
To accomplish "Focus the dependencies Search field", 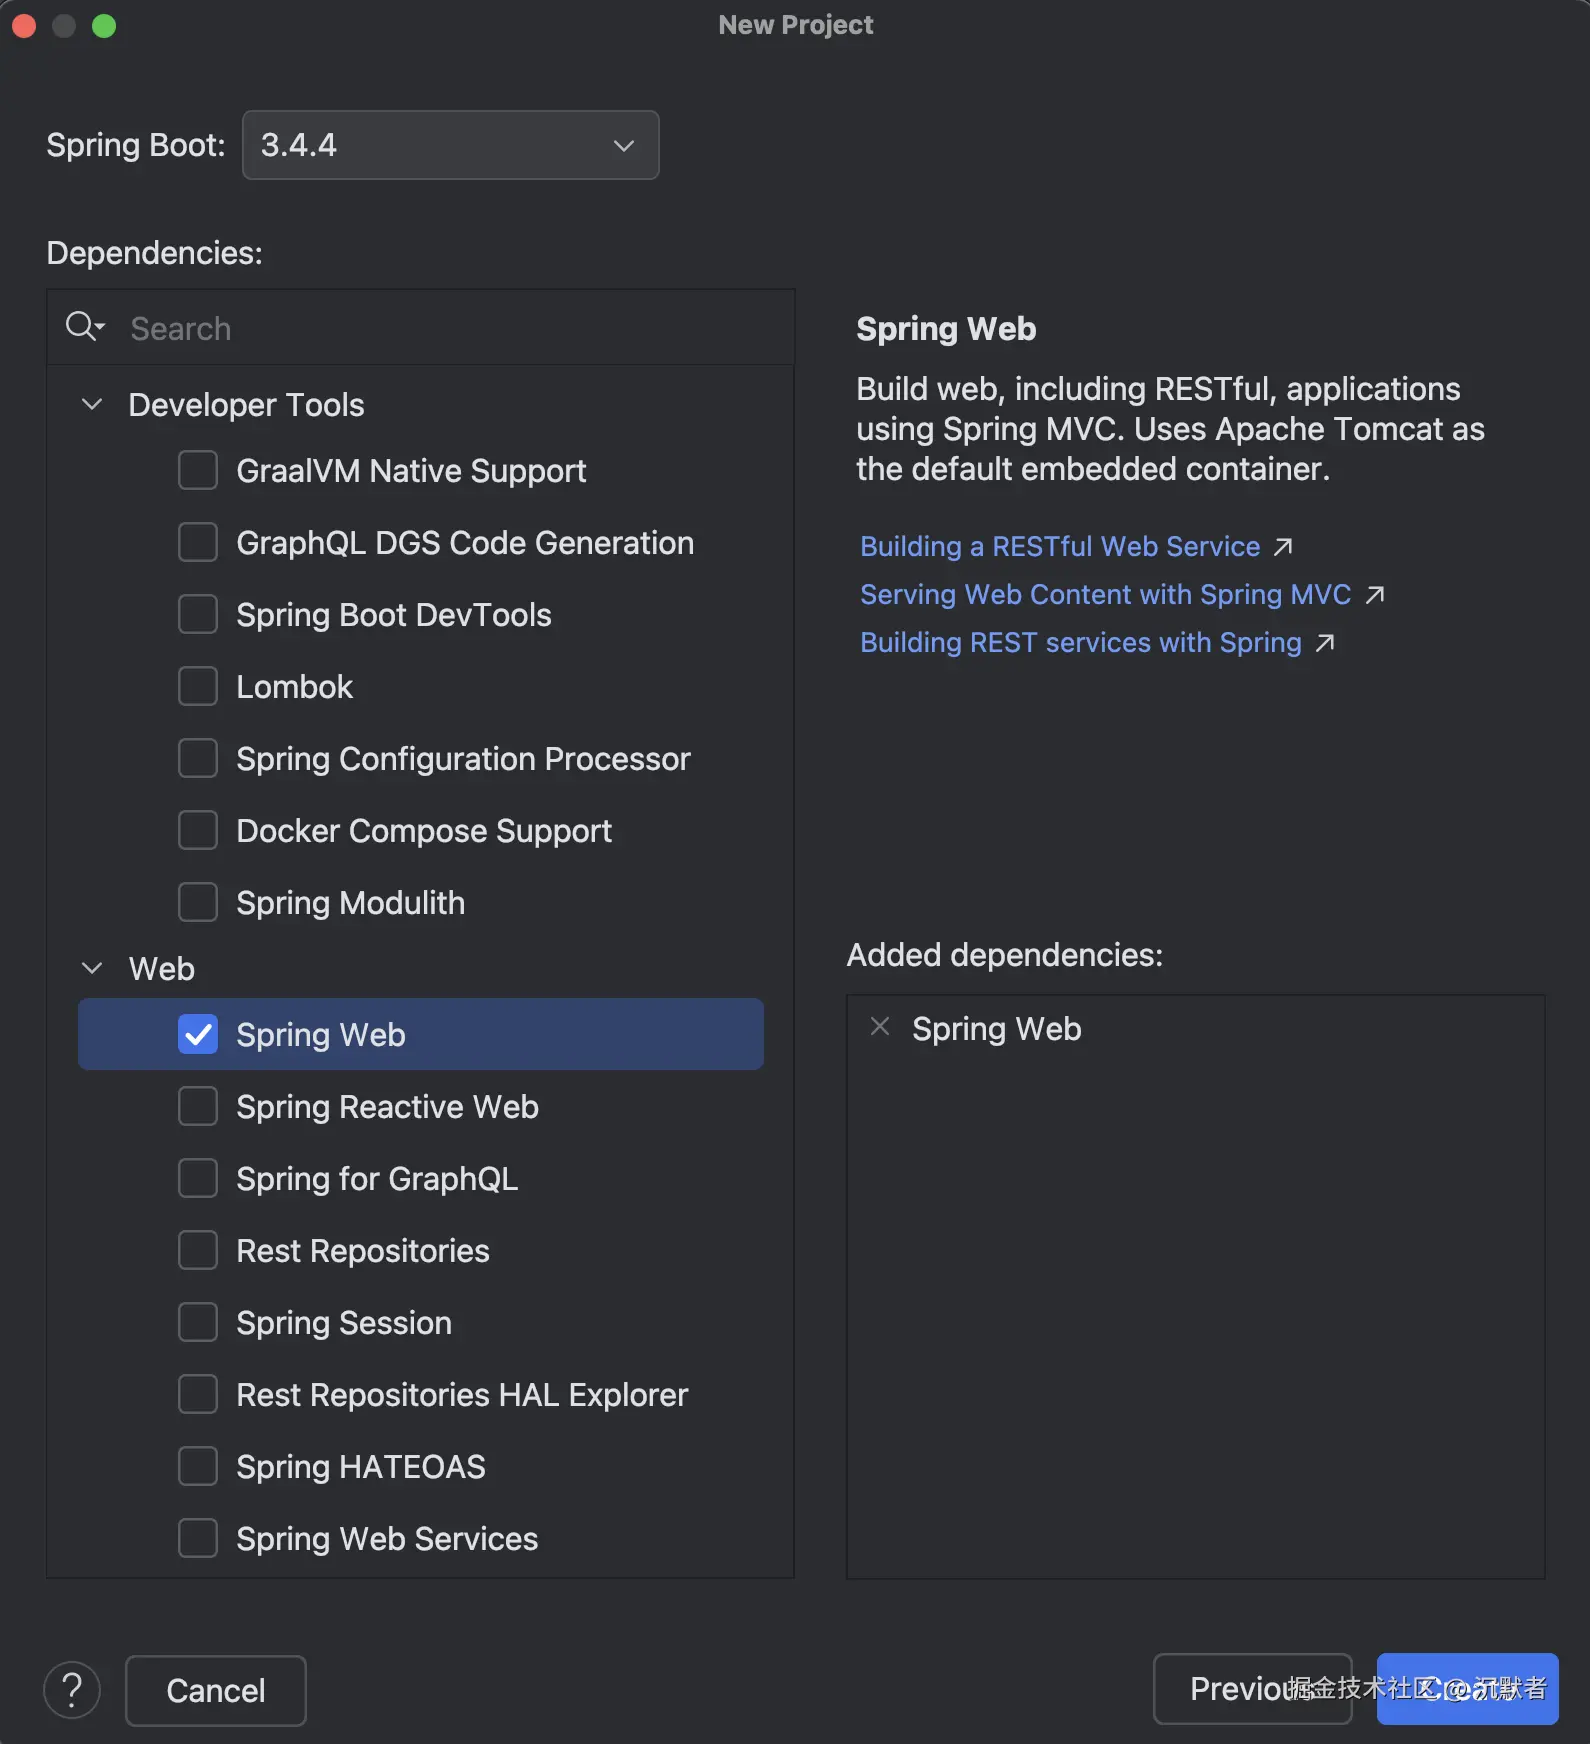I will coord(450,329).
